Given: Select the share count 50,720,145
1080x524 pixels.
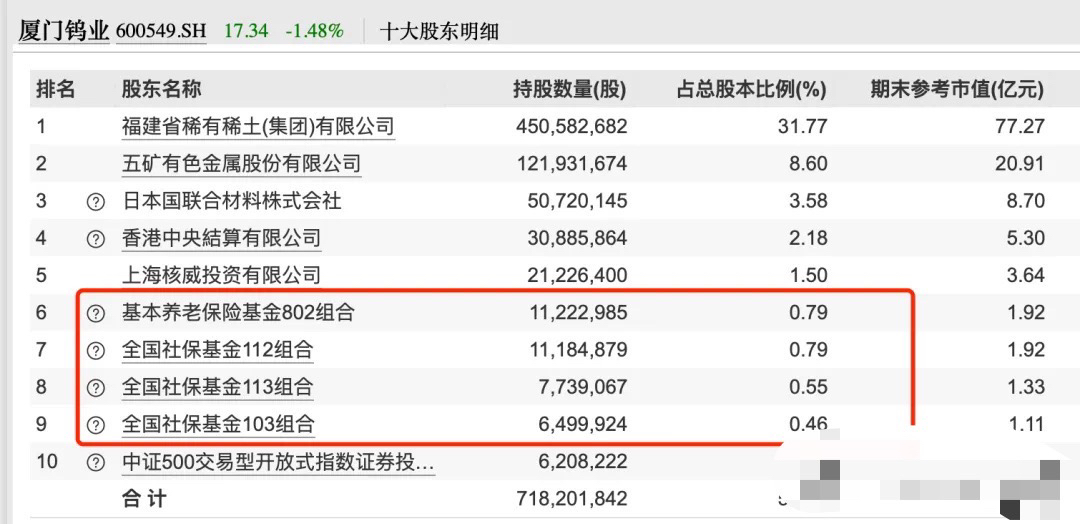Looking at the screenshot, I should (577, 201).
